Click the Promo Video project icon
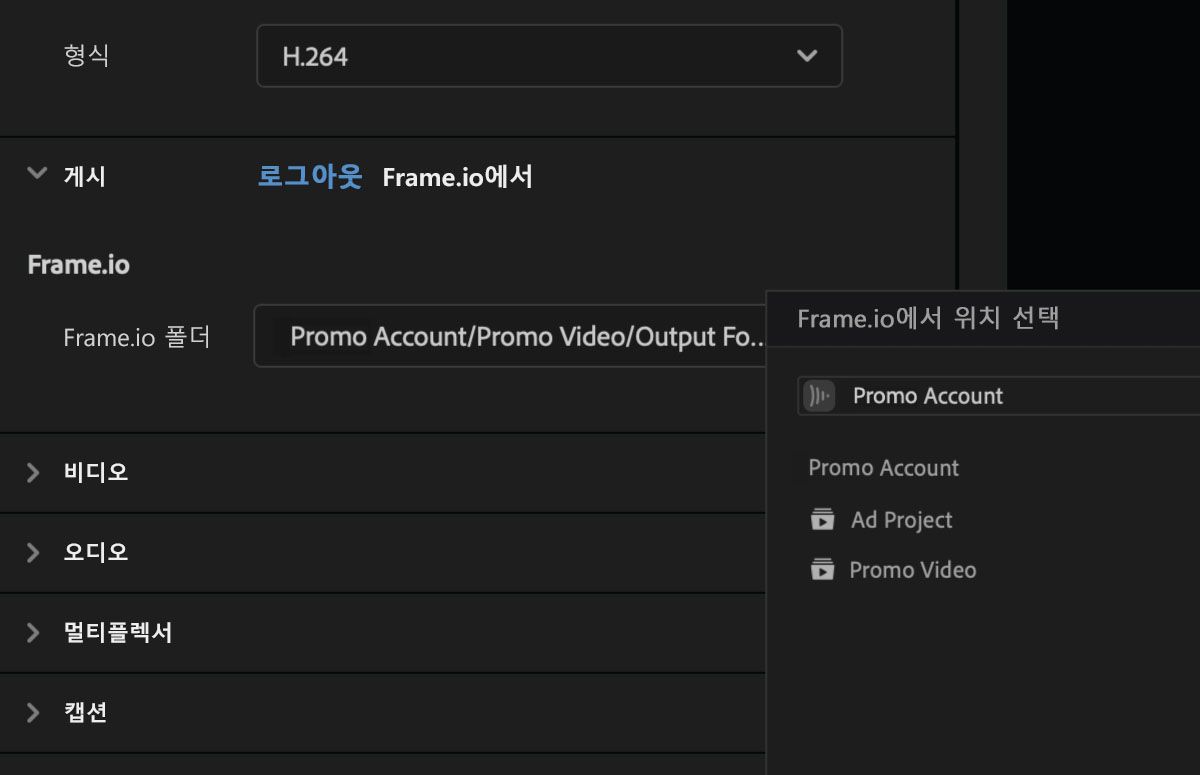 coord(822,570)
